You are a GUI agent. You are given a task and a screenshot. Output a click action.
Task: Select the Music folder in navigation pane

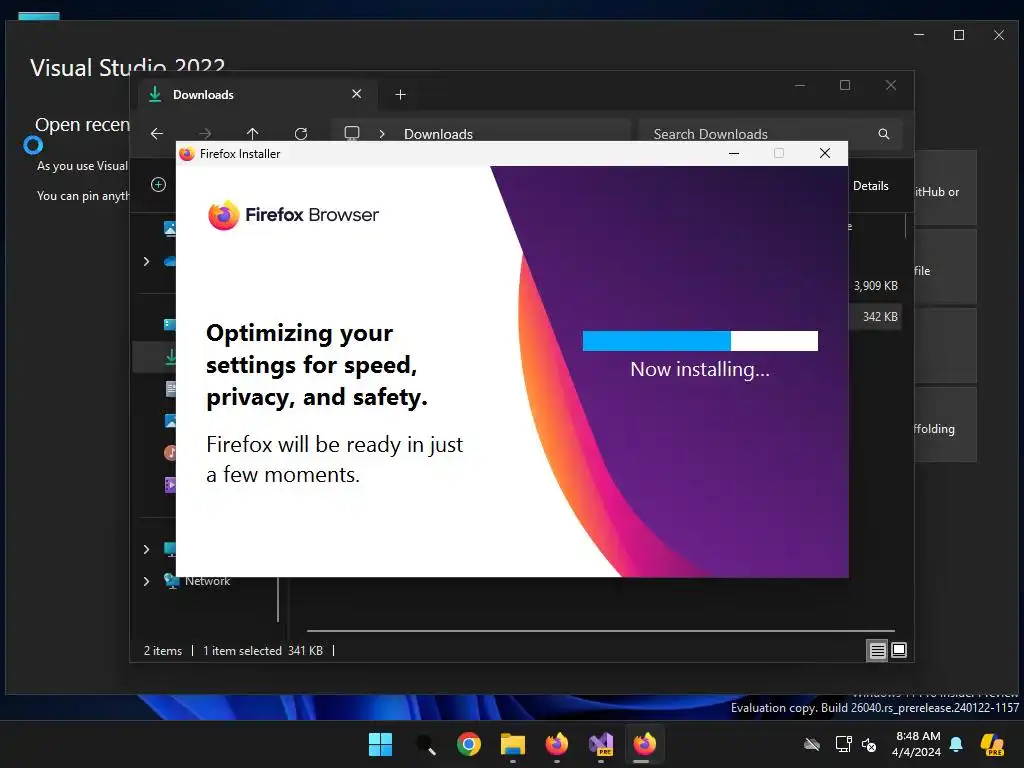[x=170, y=452]
